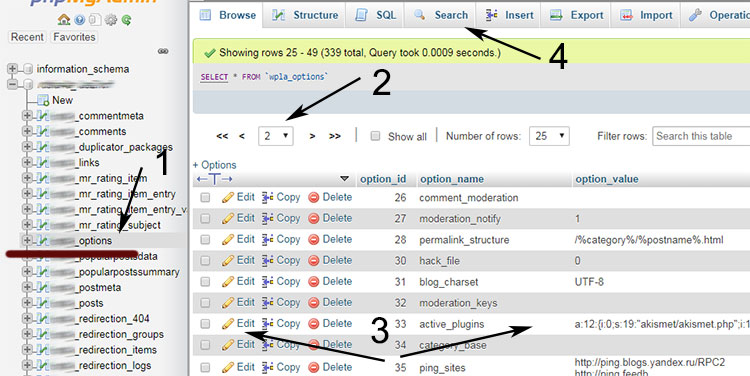Image resolution: width=750 pixels, height=376 pixels.
Task: Toggle the Show all checkbox
Action: 375,136
